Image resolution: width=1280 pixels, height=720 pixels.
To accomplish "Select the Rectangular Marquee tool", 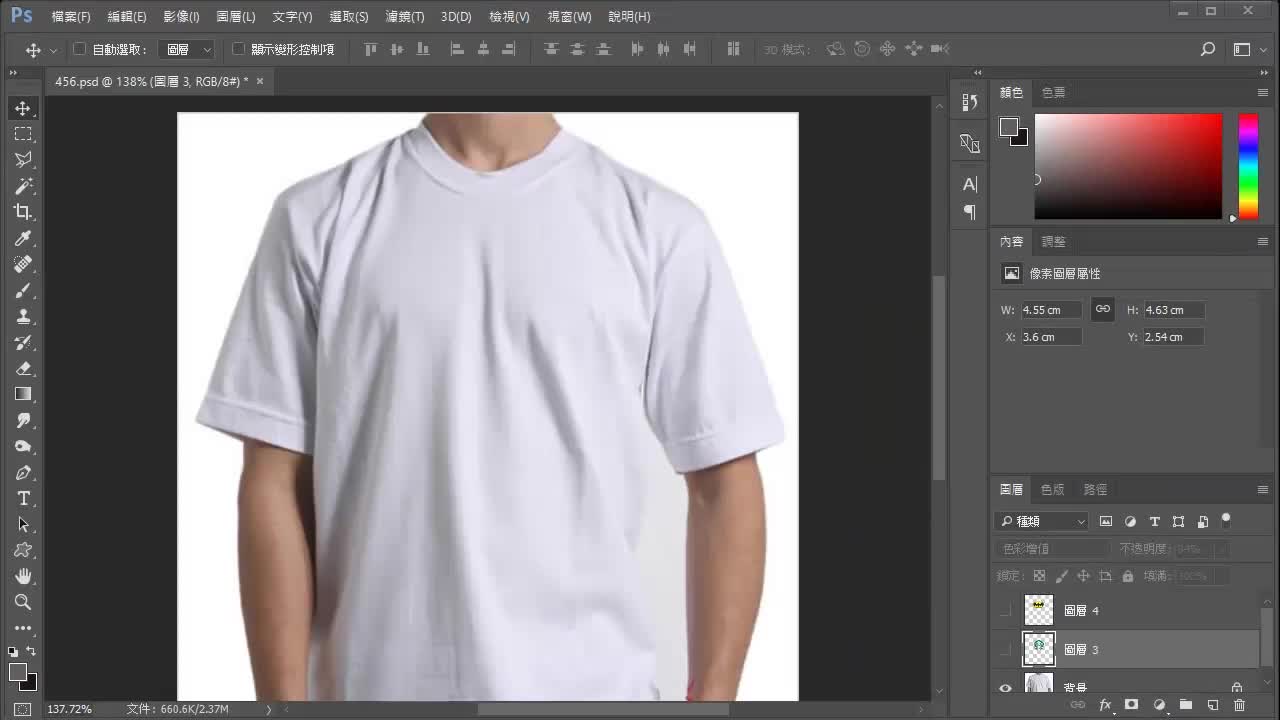I will pos(23,134).
